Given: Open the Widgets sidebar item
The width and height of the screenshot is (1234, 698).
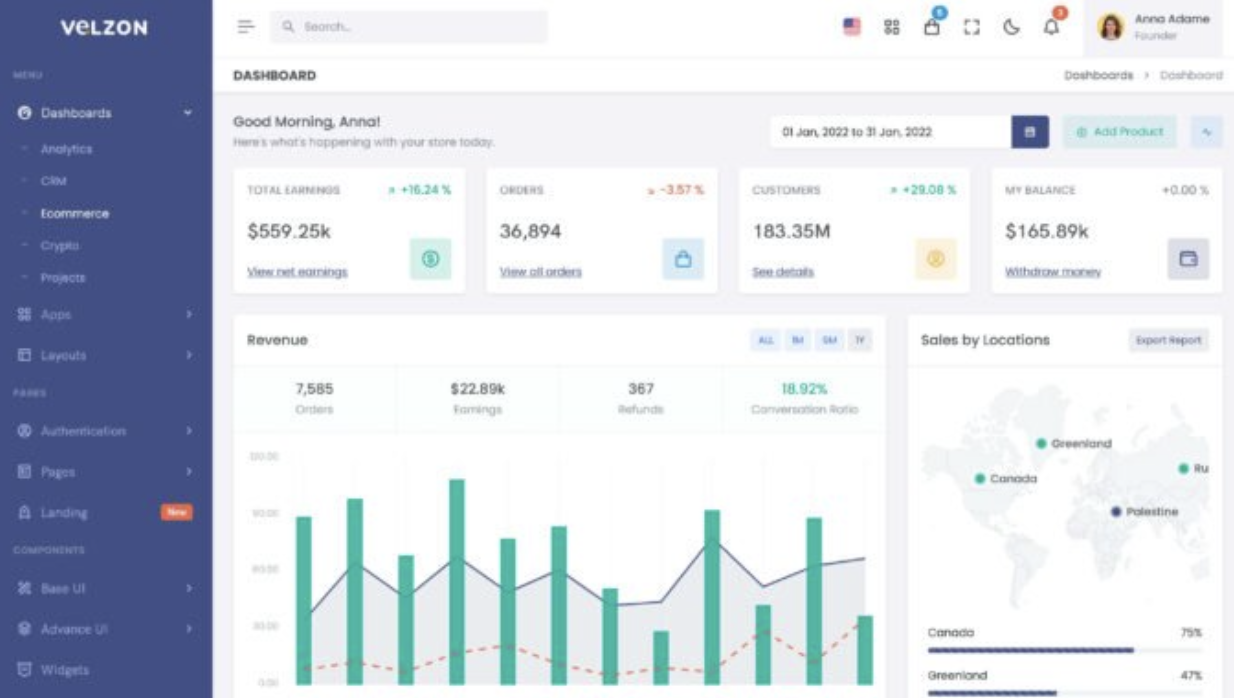Looking at the screenshot, I should click(64, 670).
